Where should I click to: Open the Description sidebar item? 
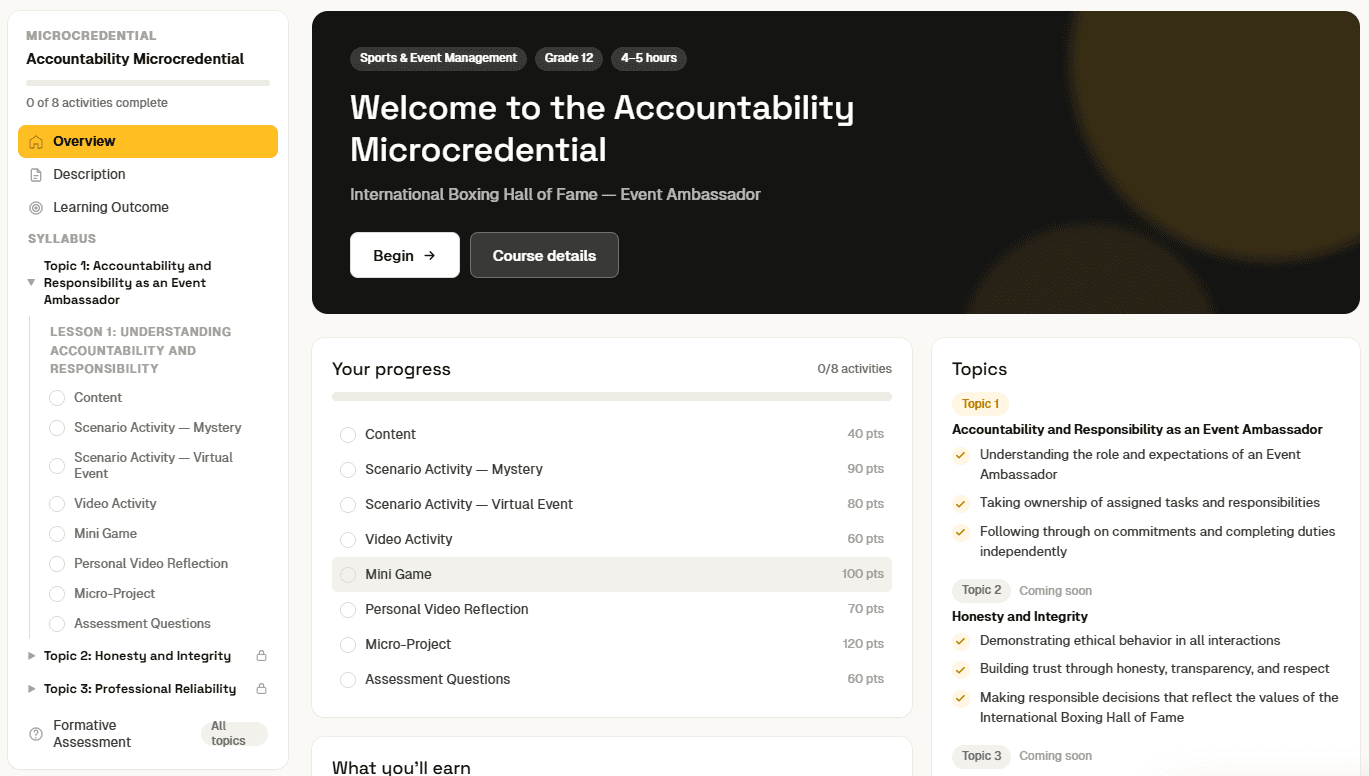[148, 175]
